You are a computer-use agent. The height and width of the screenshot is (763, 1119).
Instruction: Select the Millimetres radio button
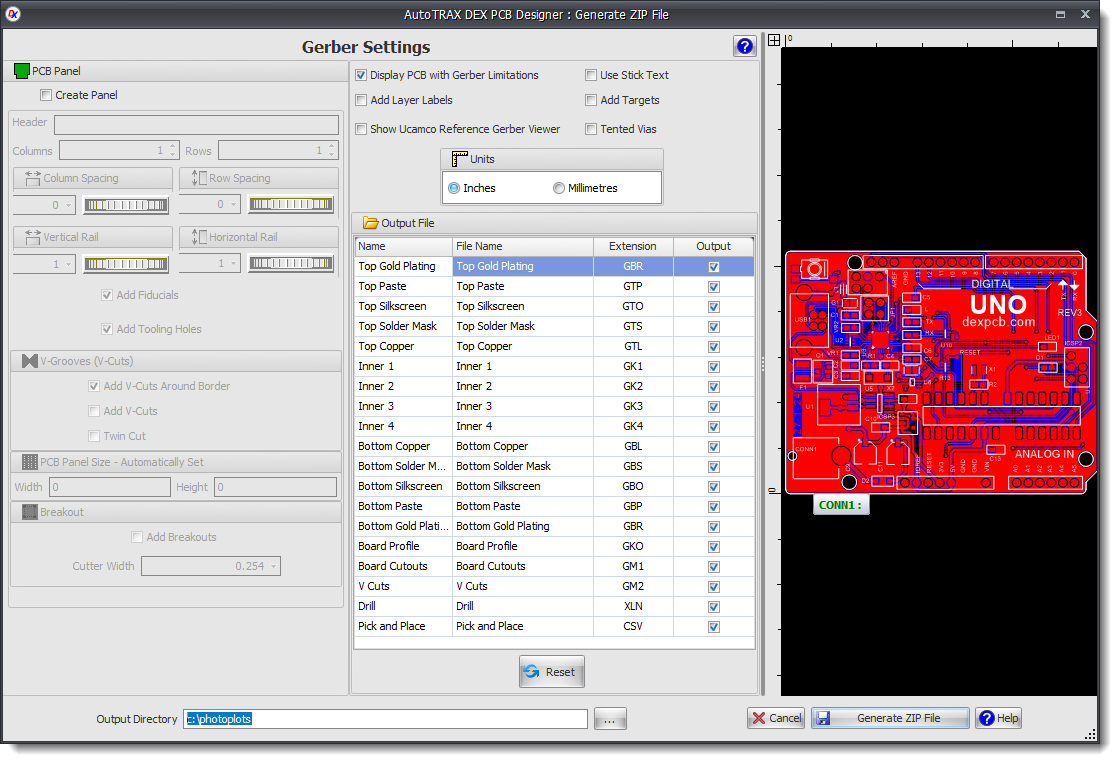tap(559, 188)
